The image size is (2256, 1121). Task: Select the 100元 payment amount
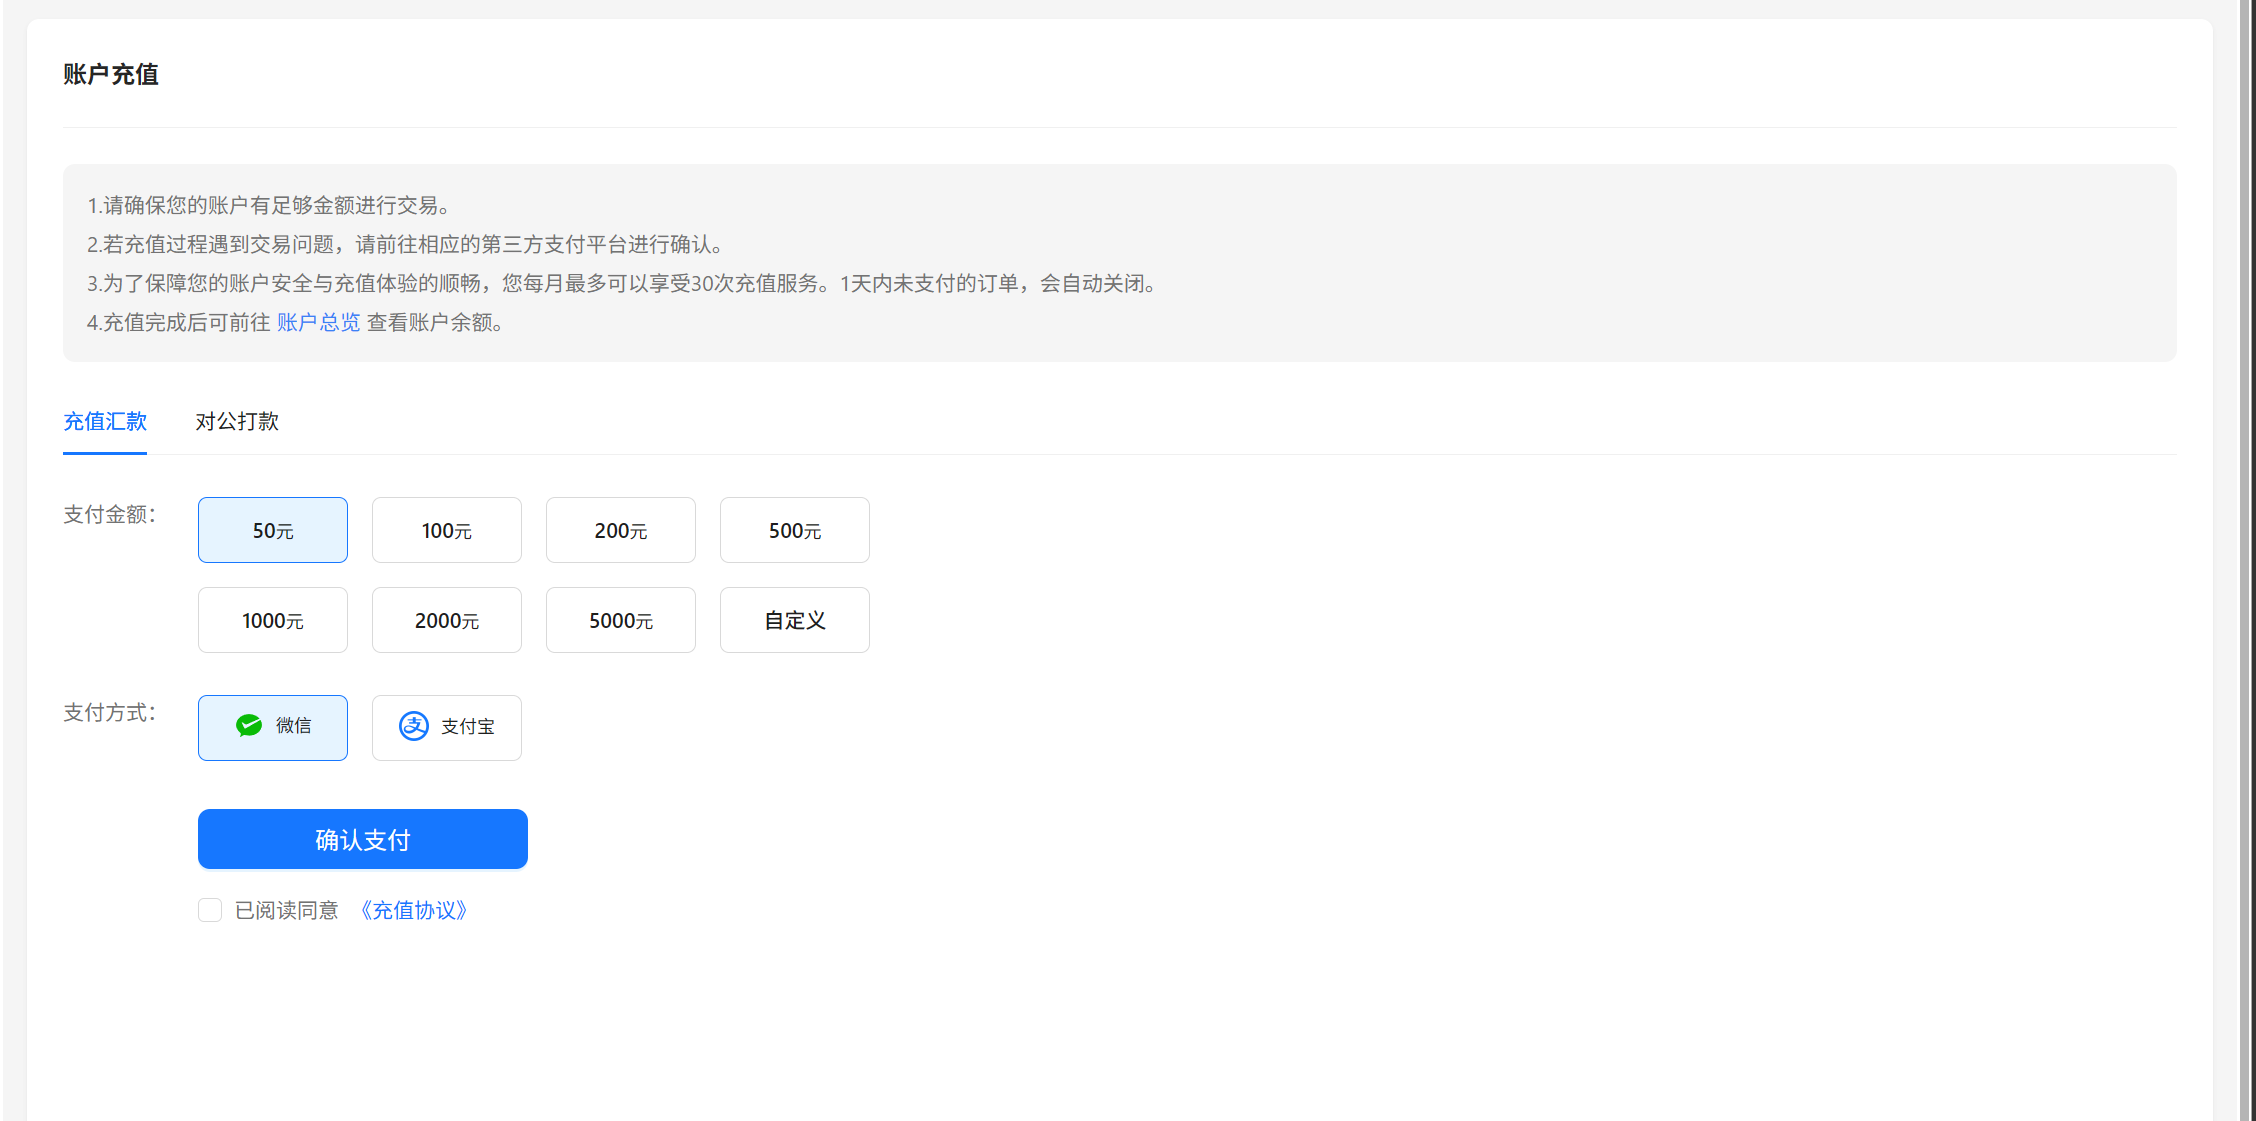tap(447, 530)
